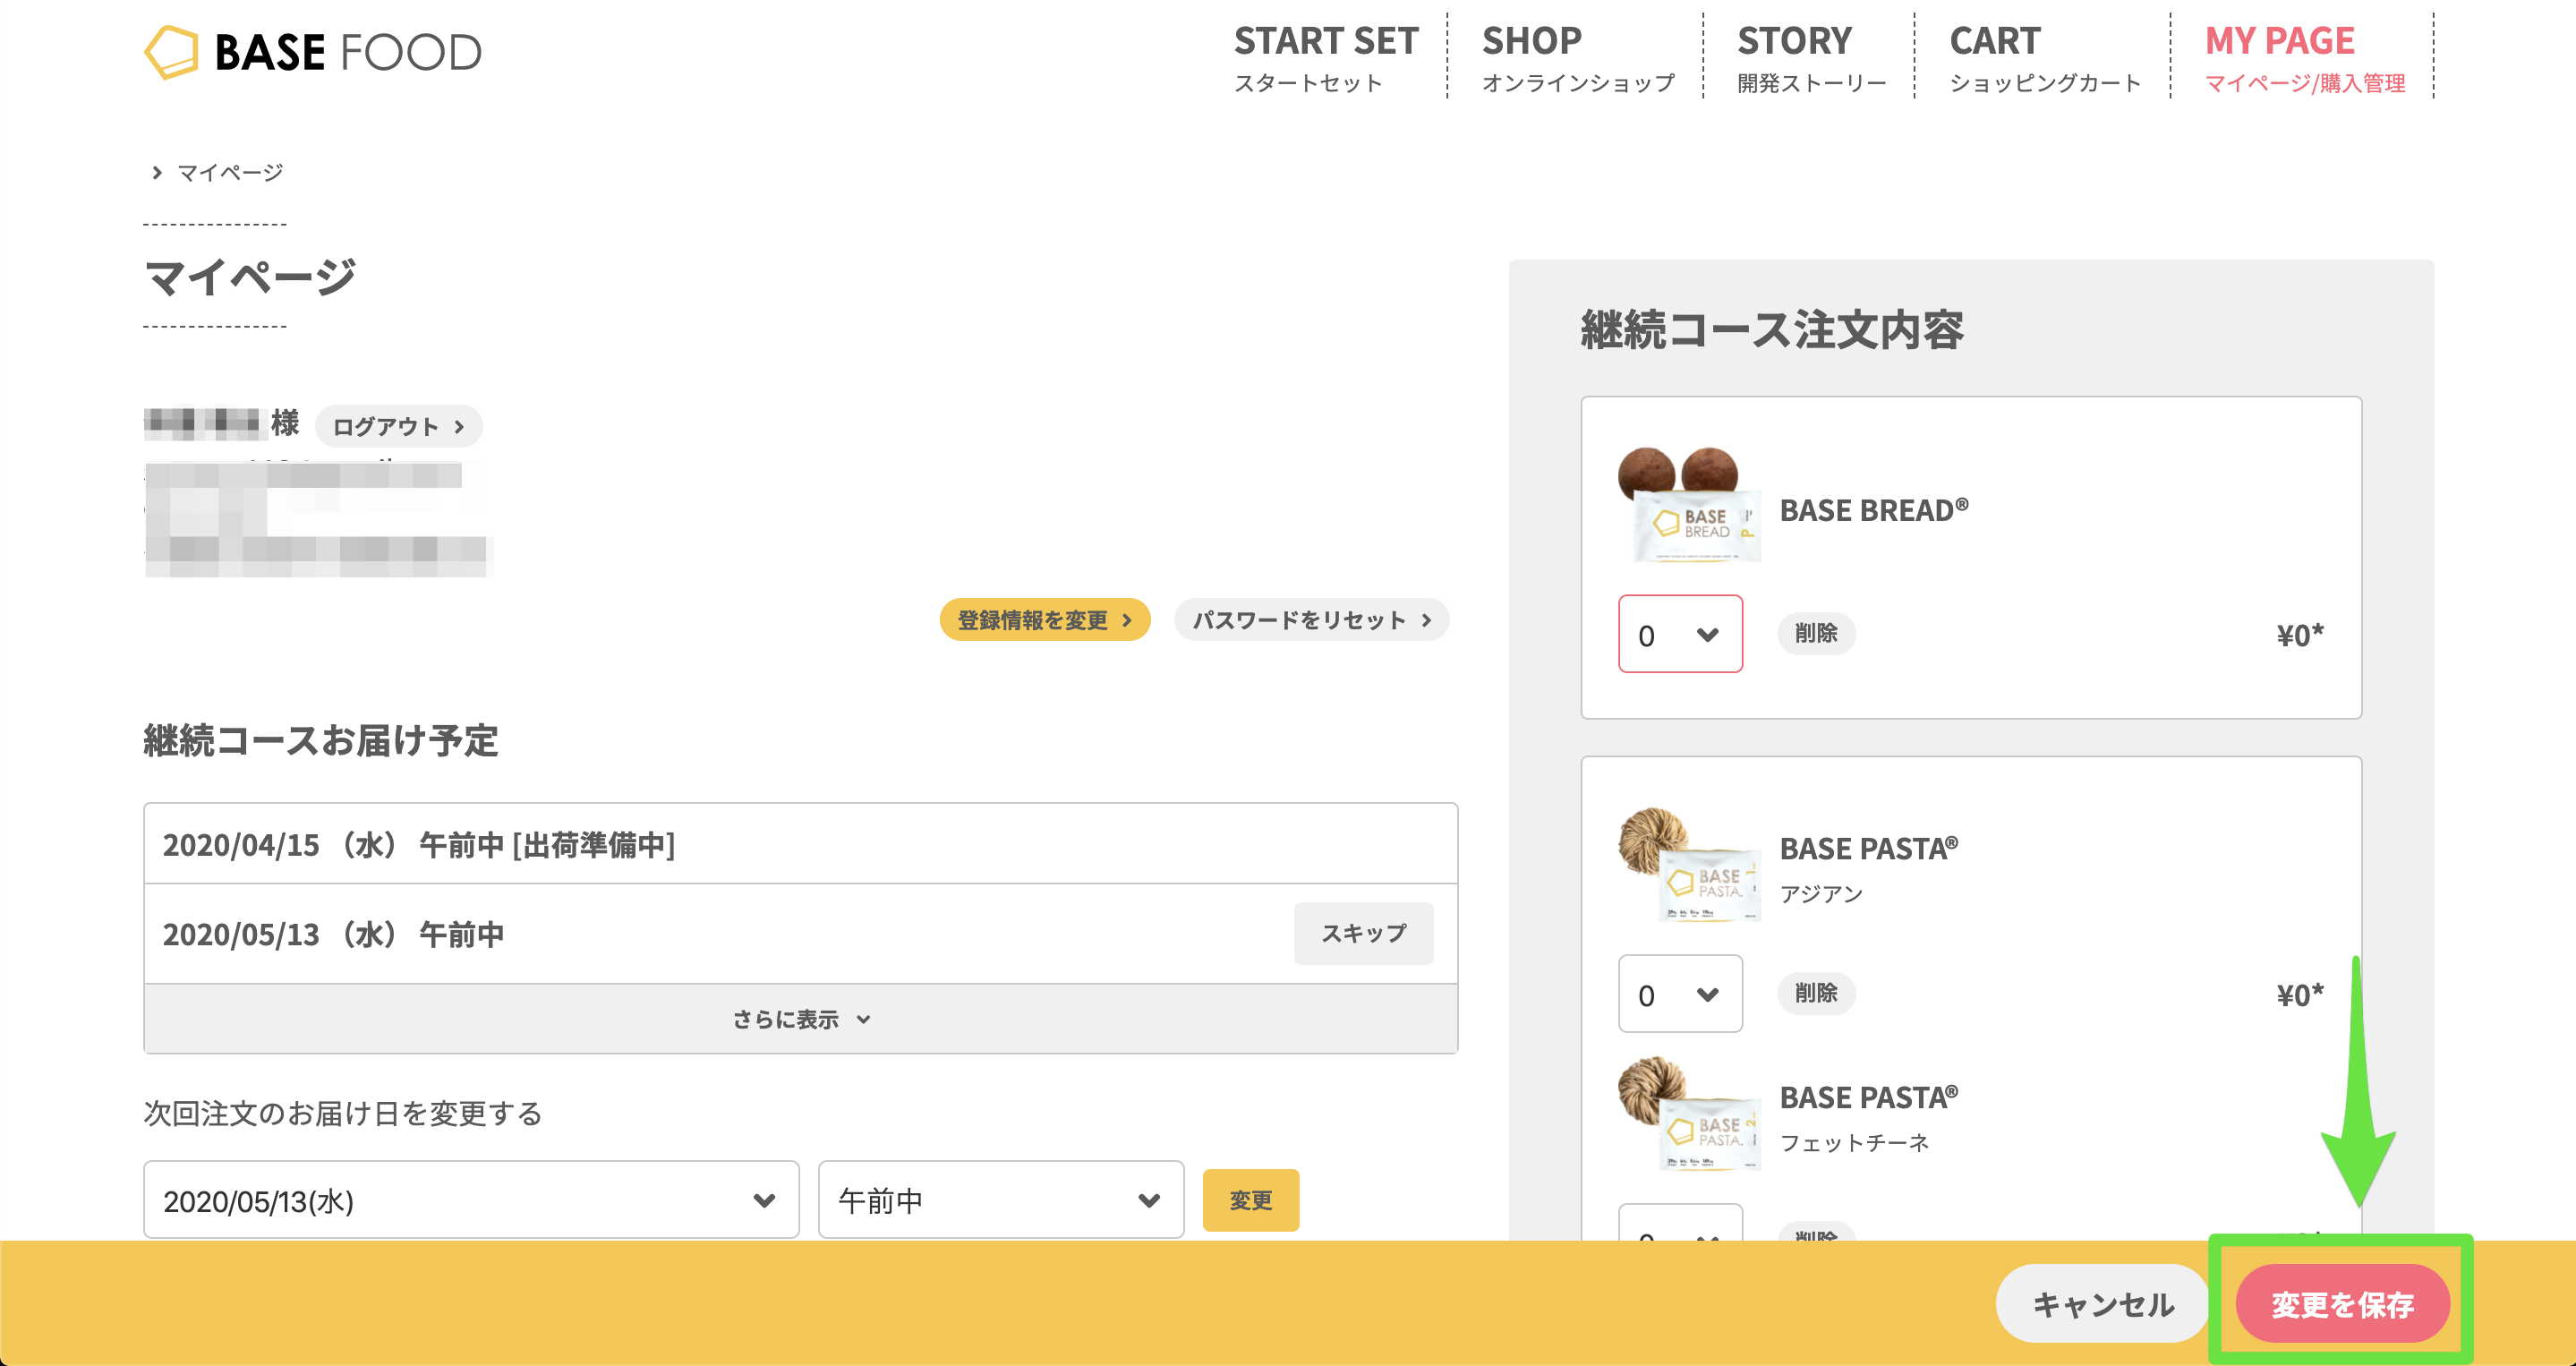Click the ¥0* price of BASE BREAD
Viewport: 2576px width, 1366px height.
tap(2300, 635)
